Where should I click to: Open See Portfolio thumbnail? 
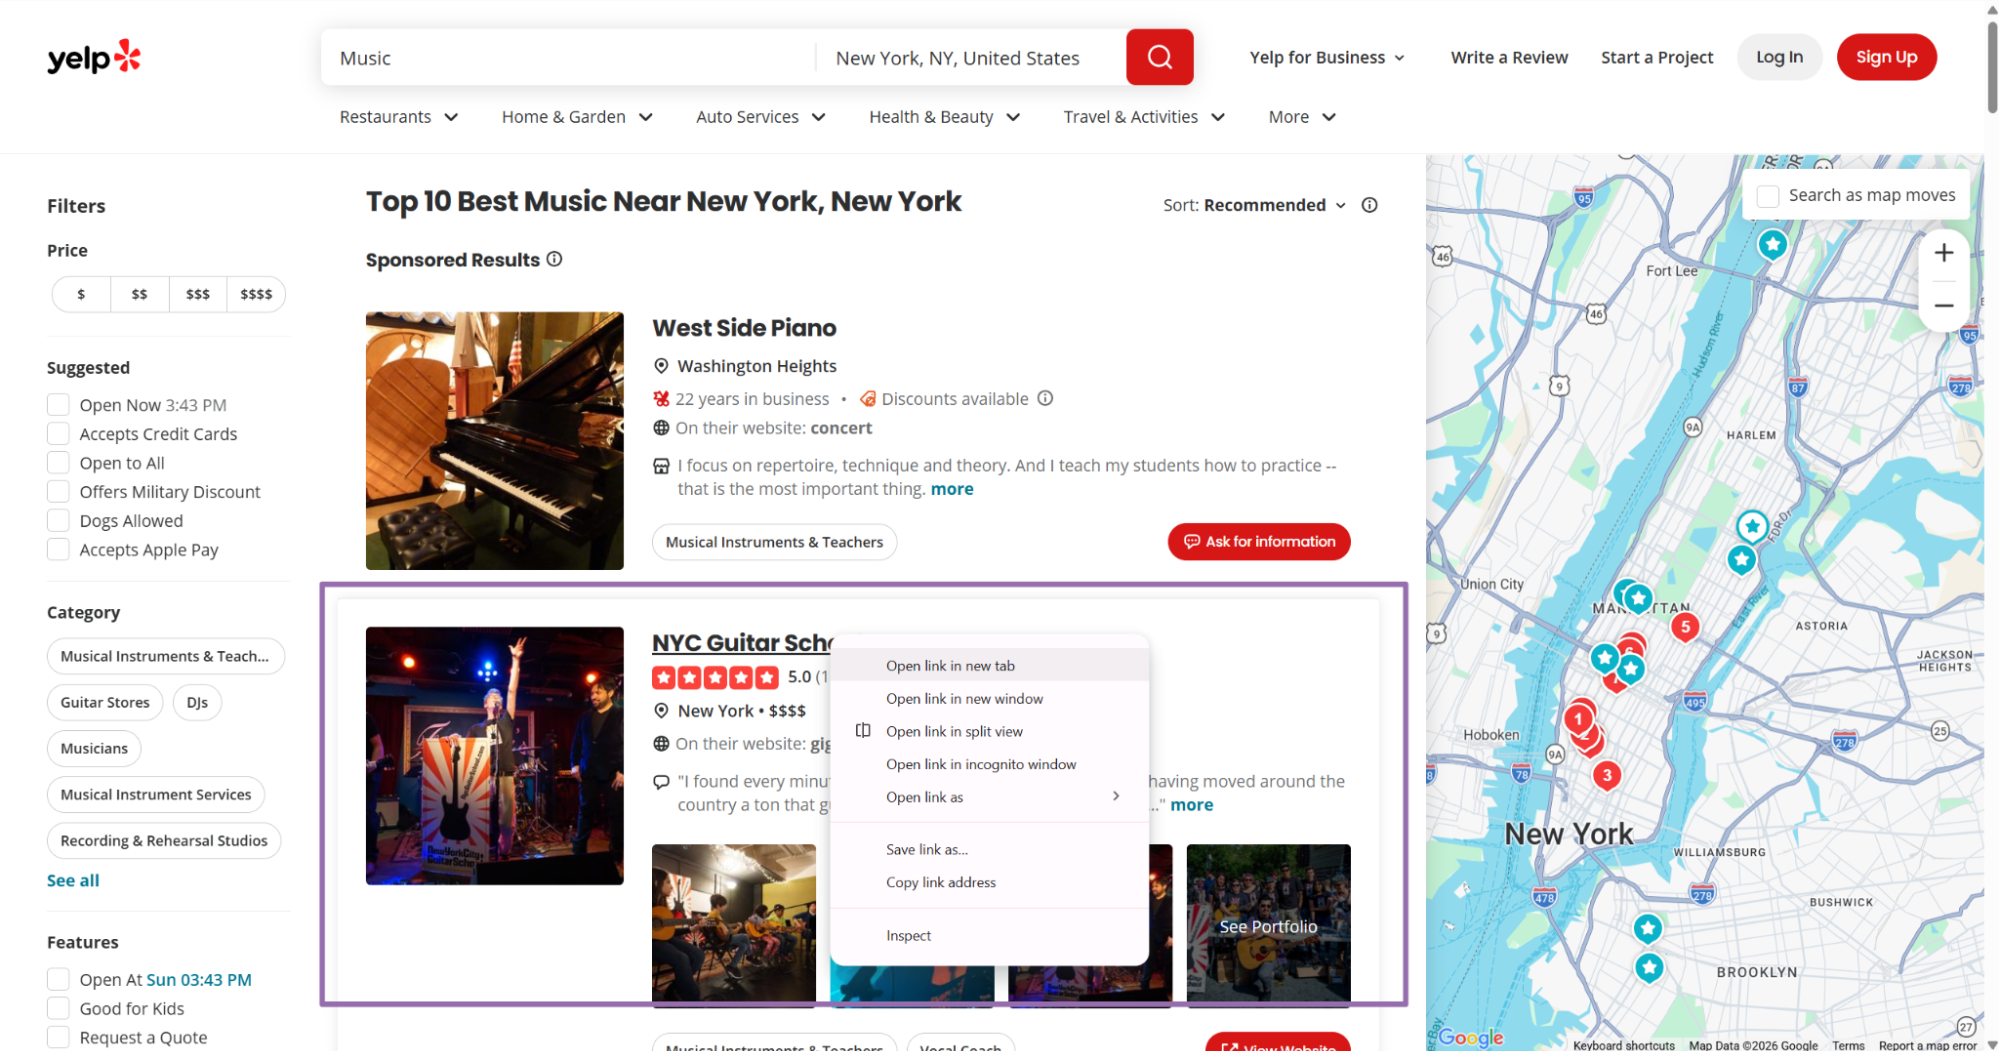[x=1268, y=924]
